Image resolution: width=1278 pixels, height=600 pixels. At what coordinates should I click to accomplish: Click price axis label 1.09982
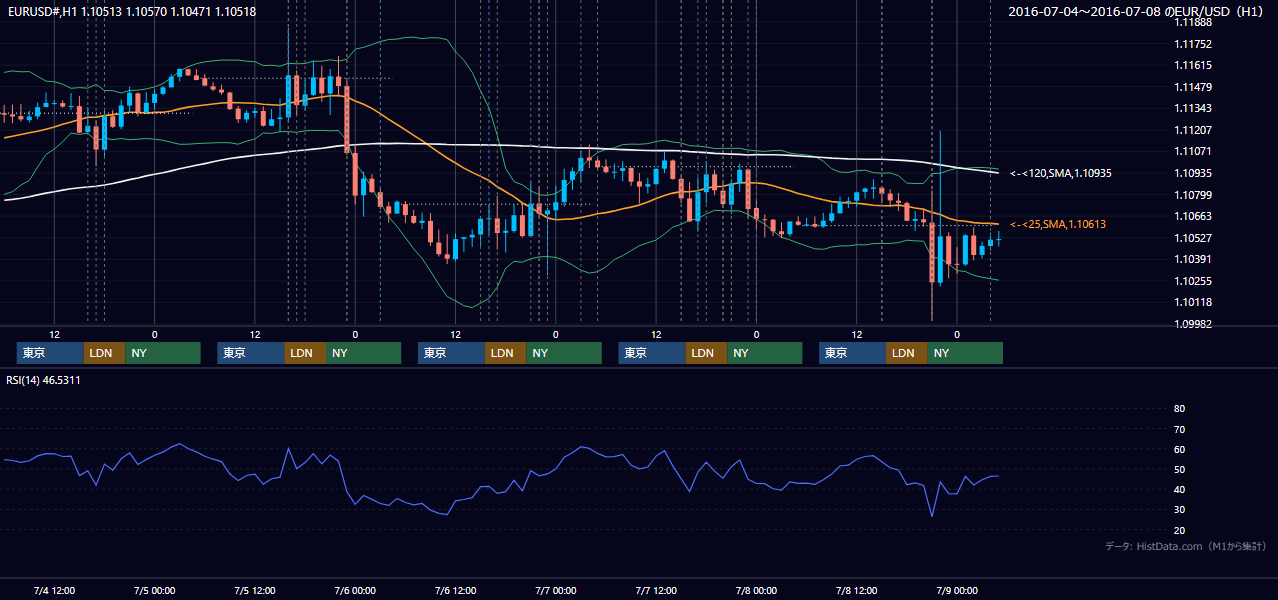click(x=1193, y=324)
